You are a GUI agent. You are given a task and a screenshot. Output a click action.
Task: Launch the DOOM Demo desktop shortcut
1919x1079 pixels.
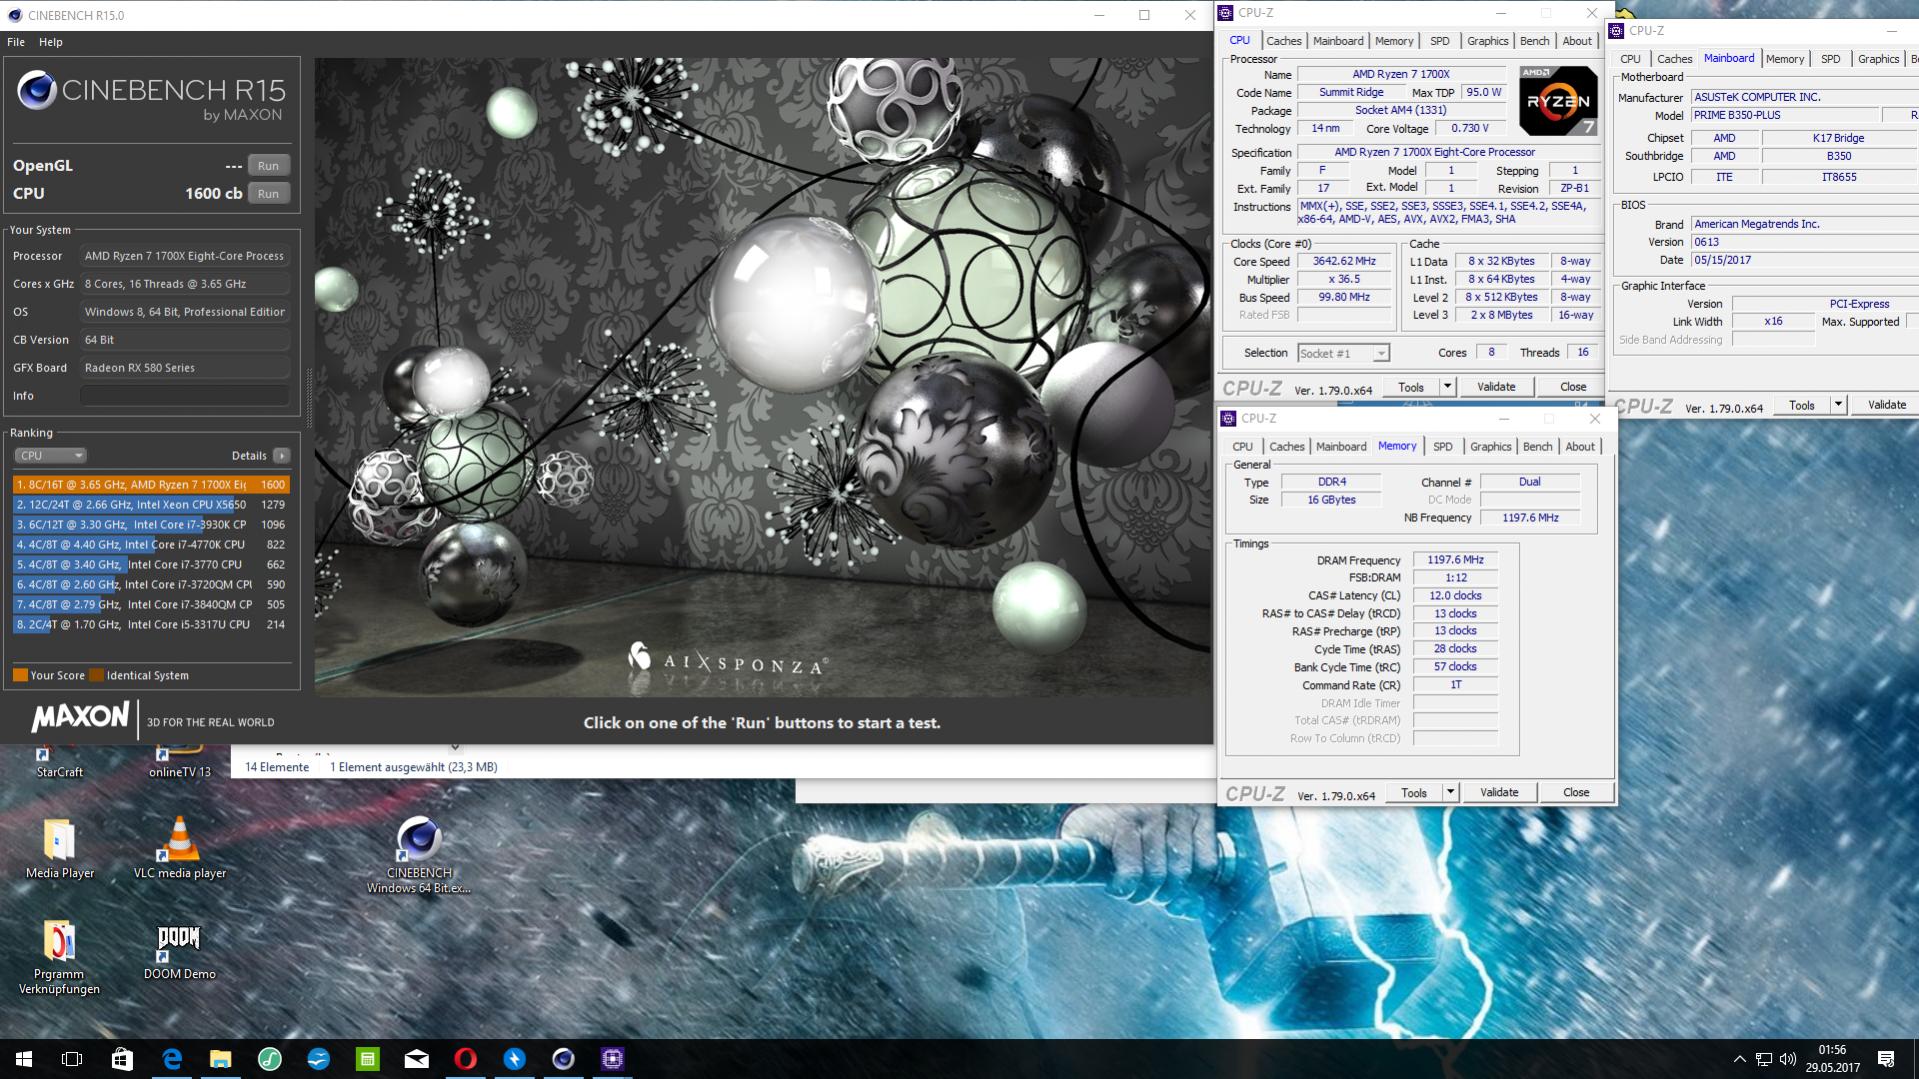click(x=180, y=952)
